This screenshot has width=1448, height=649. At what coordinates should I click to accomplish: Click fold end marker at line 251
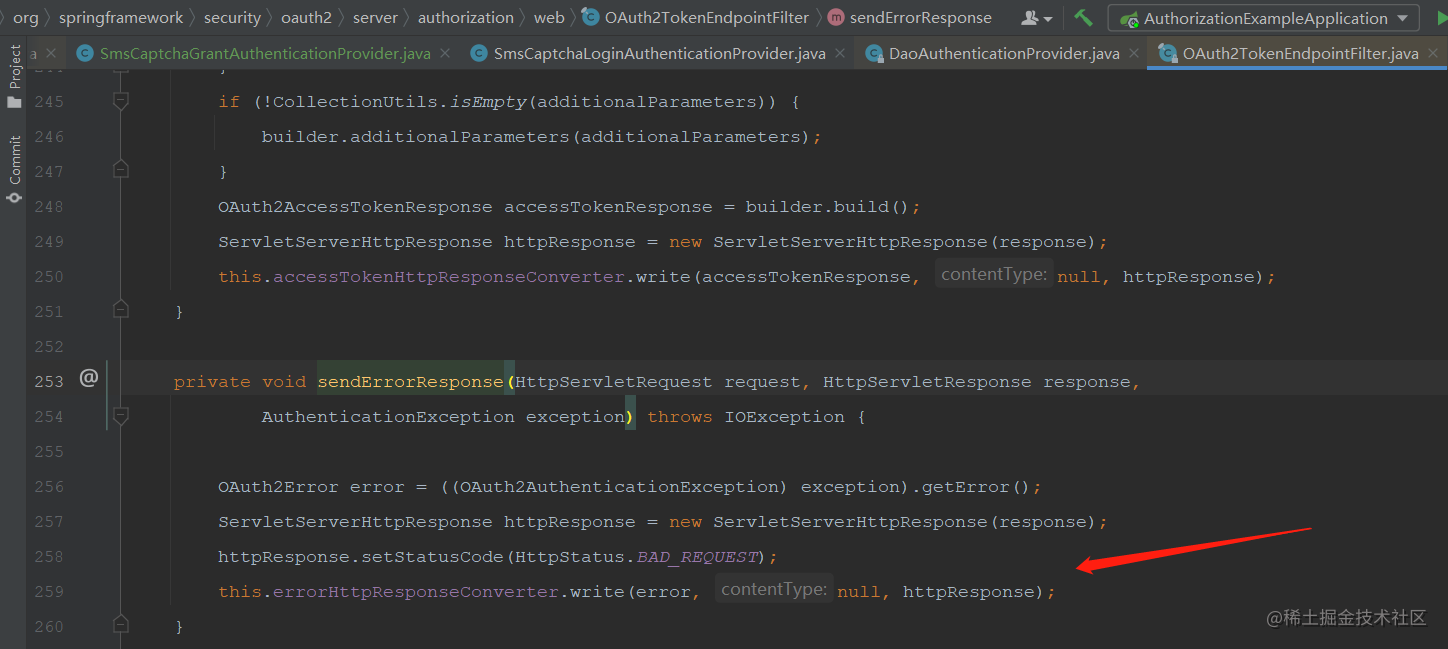click(x=121, y=311)
